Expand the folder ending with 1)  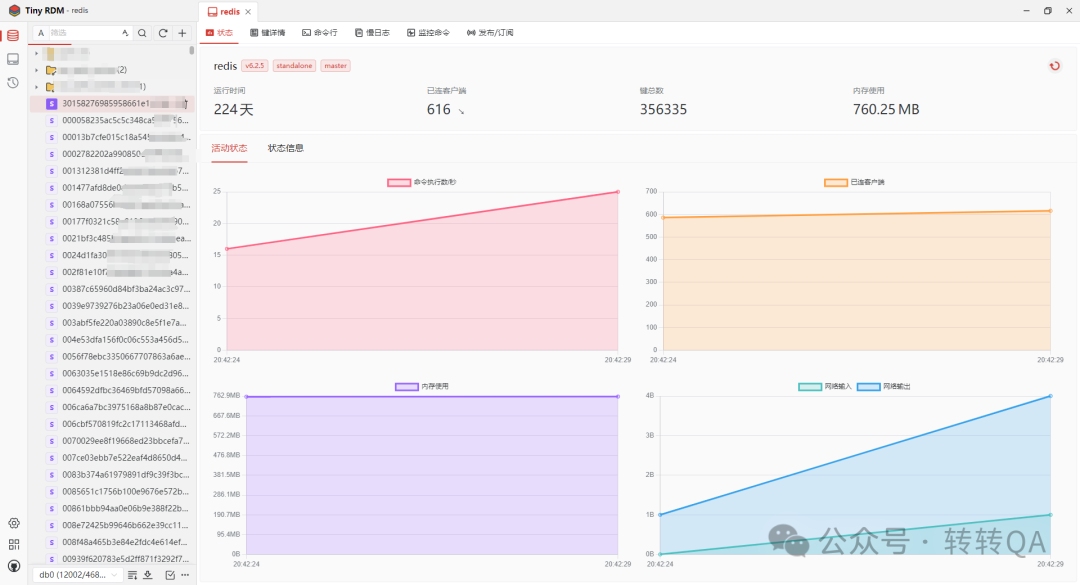pyautogui.click(x=37, y=87)
